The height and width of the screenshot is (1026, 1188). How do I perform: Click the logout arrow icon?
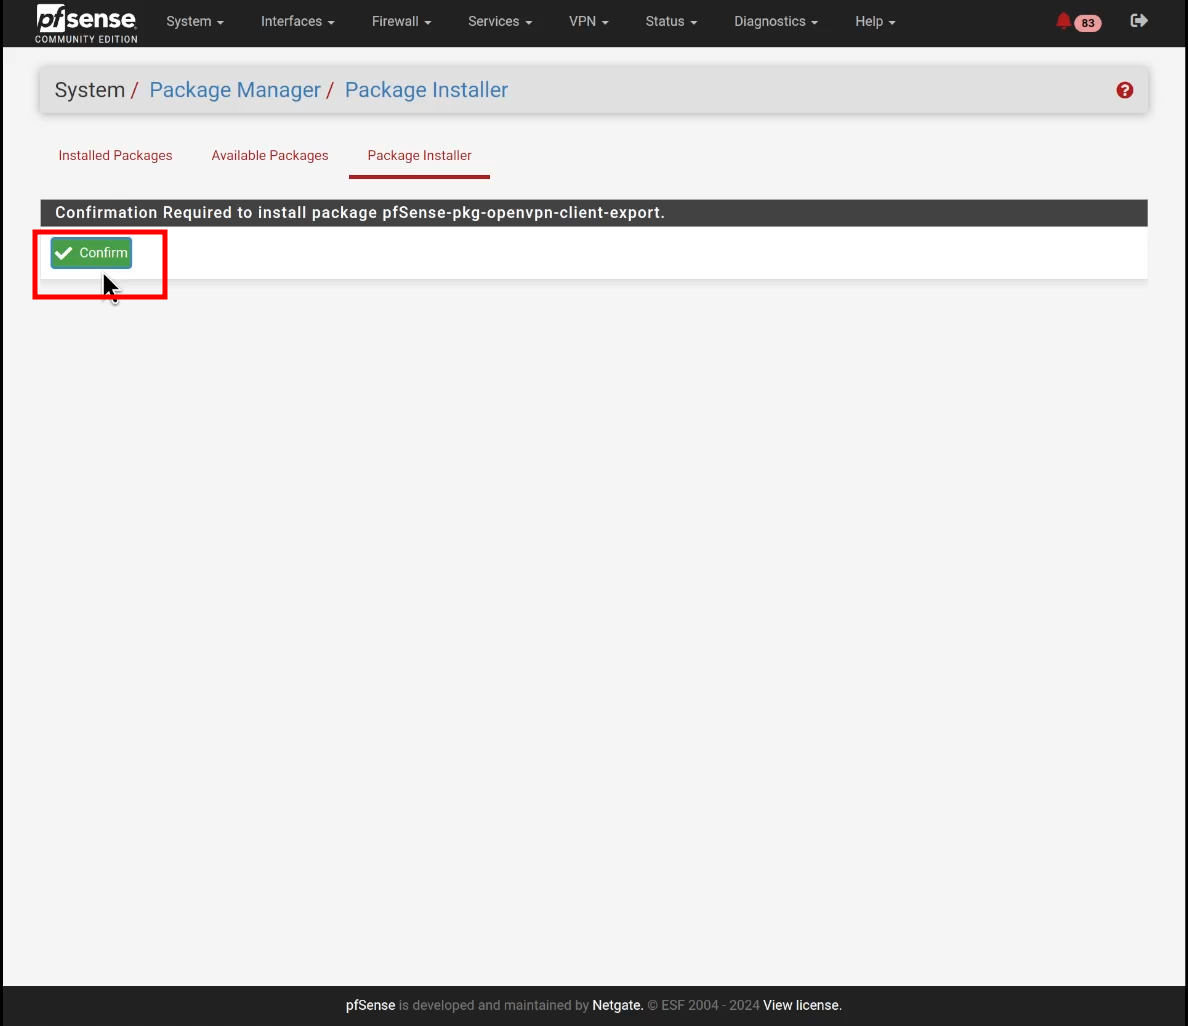(1139, 20)
